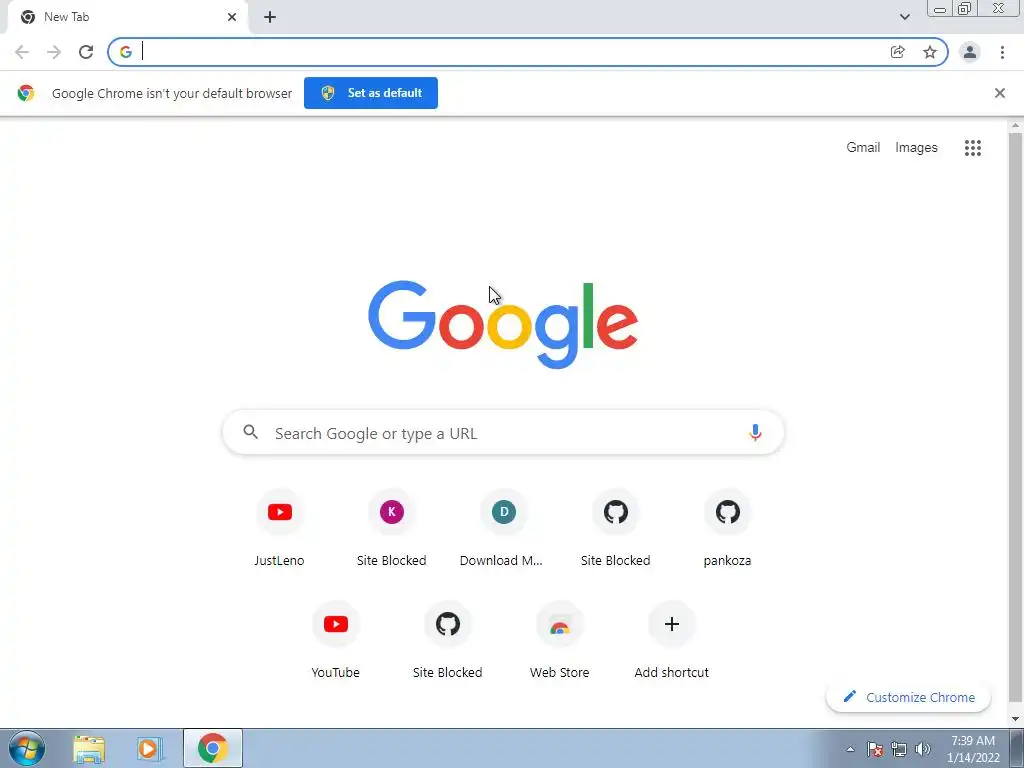Open the Windows Start menu
Image resolution: width=1024 pixels, height=768 pixels.
tap(26, 748)
